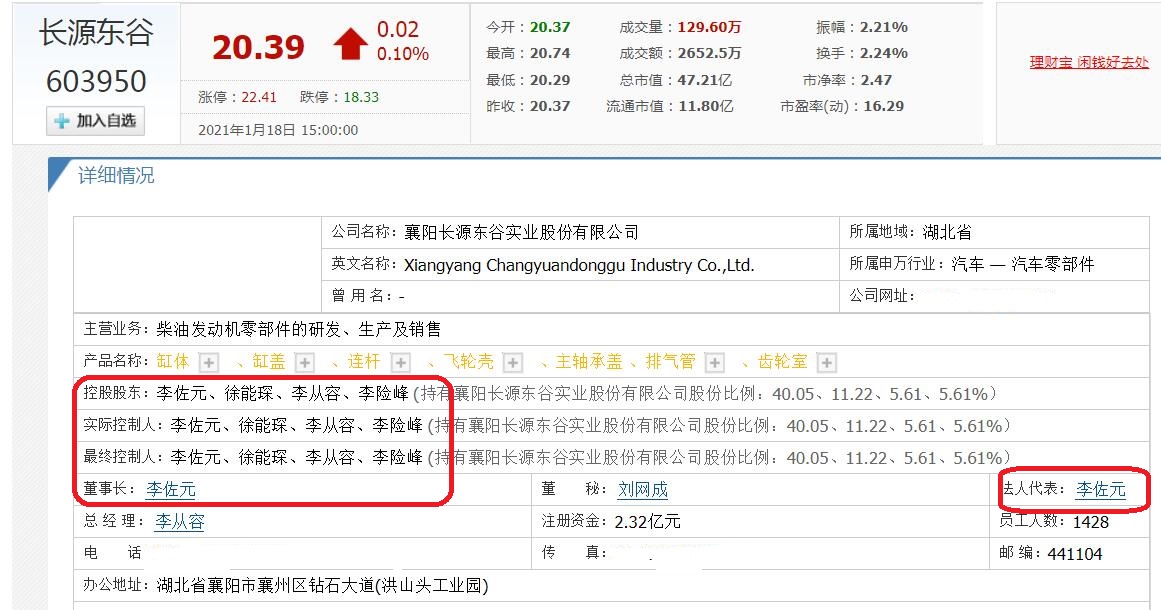Expand the plus icon next to 连杆
Image resolution: width=1161 pixels, height=610 pixels.
401,363
